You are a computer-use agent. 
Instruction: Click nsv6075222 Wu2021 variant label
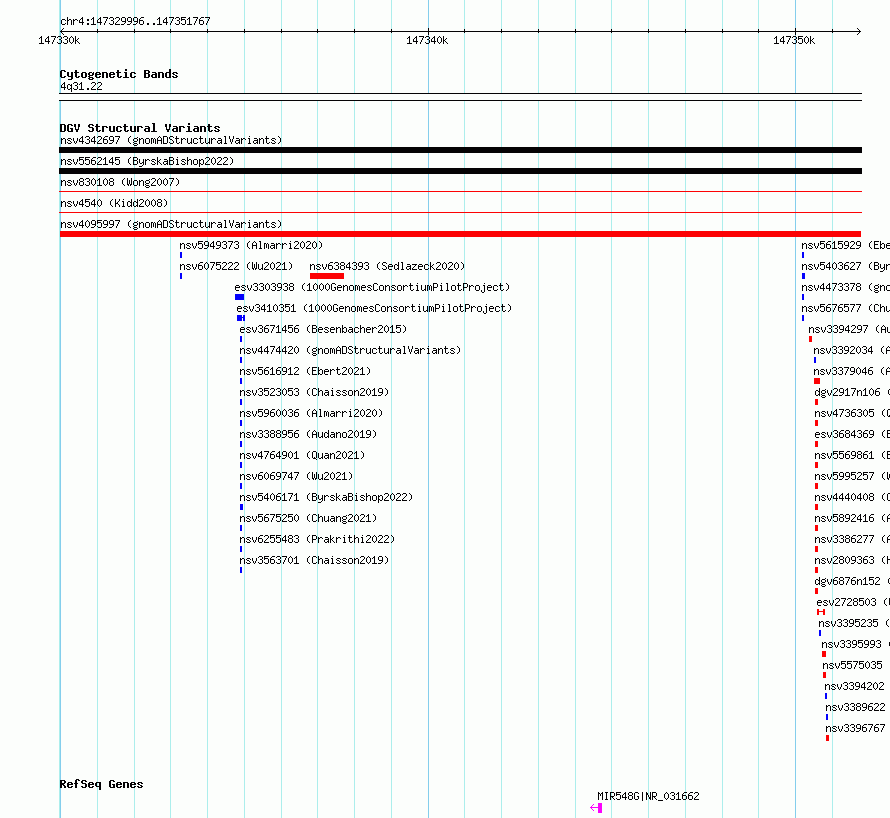coord(236,266)
